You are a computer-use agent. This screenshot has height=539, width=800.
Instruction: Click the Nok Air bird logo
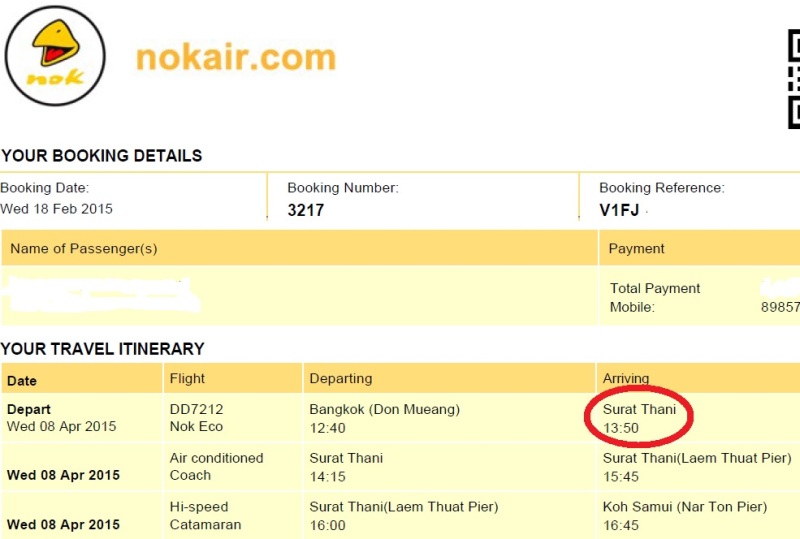pos(55,55)
